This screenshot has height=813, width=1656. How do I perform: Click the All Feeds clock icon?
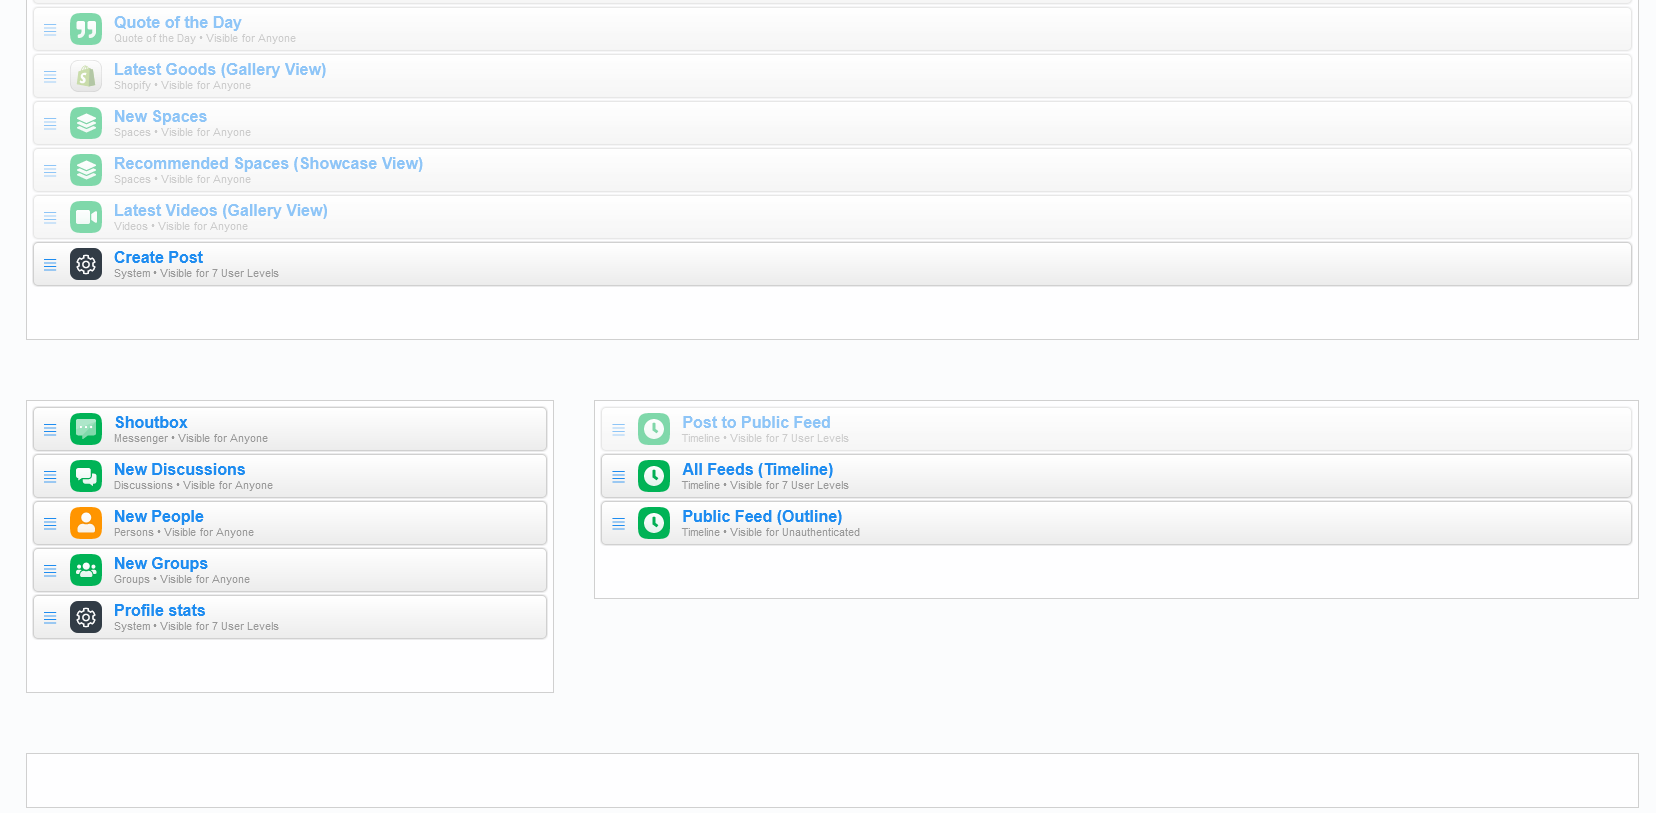(x=654, y=477)
